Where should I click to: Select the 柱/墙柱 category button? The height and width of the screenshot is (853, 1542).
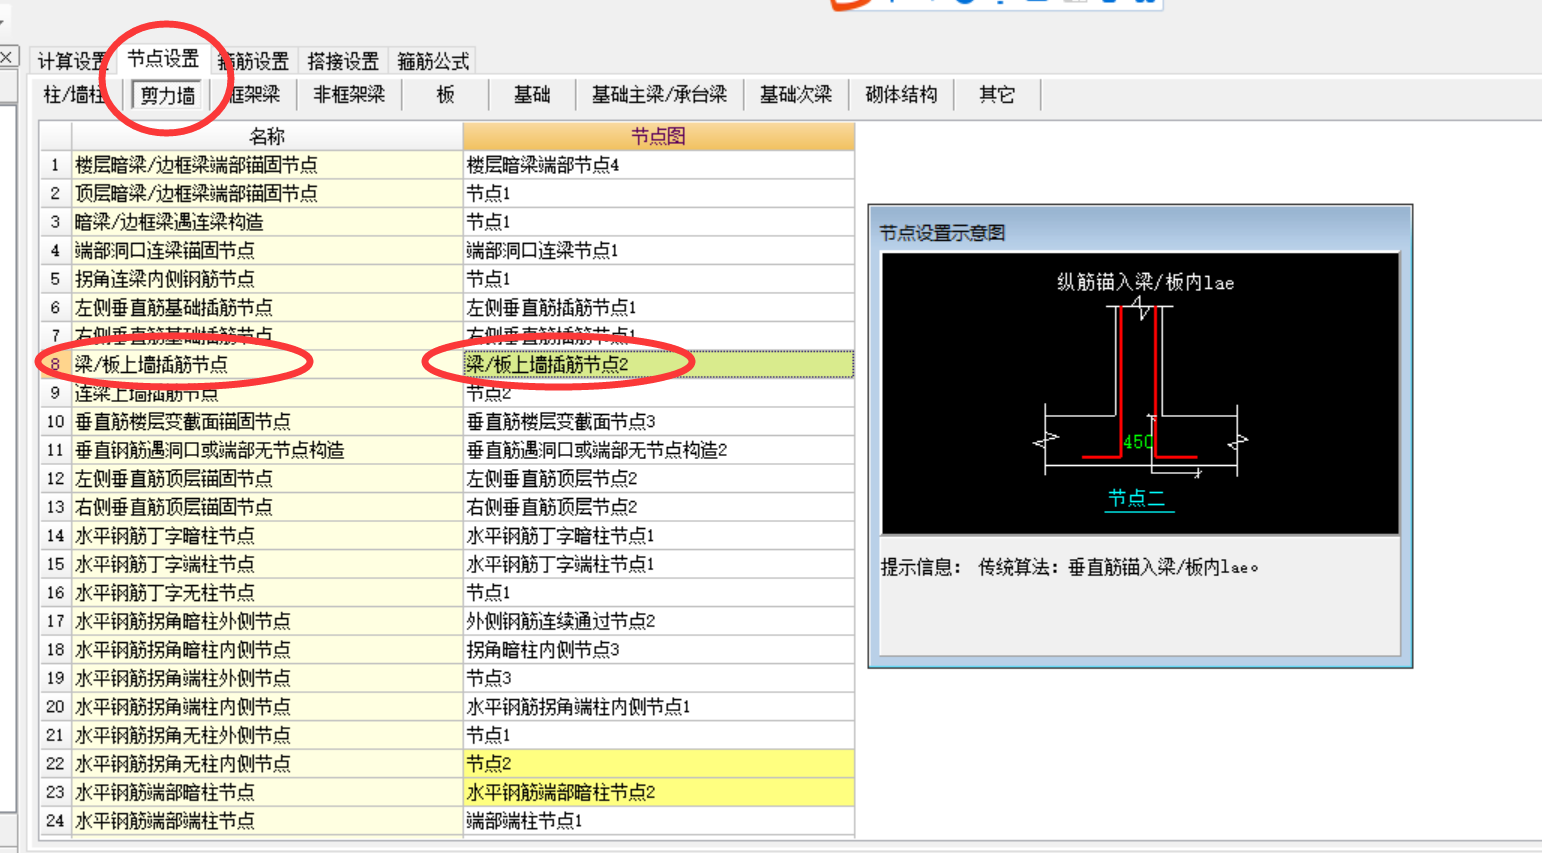75,95
